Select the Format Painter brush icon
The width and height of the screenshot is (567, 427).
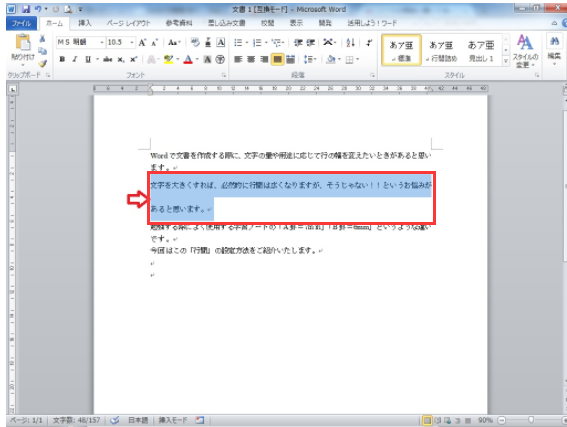click(42, 64)
